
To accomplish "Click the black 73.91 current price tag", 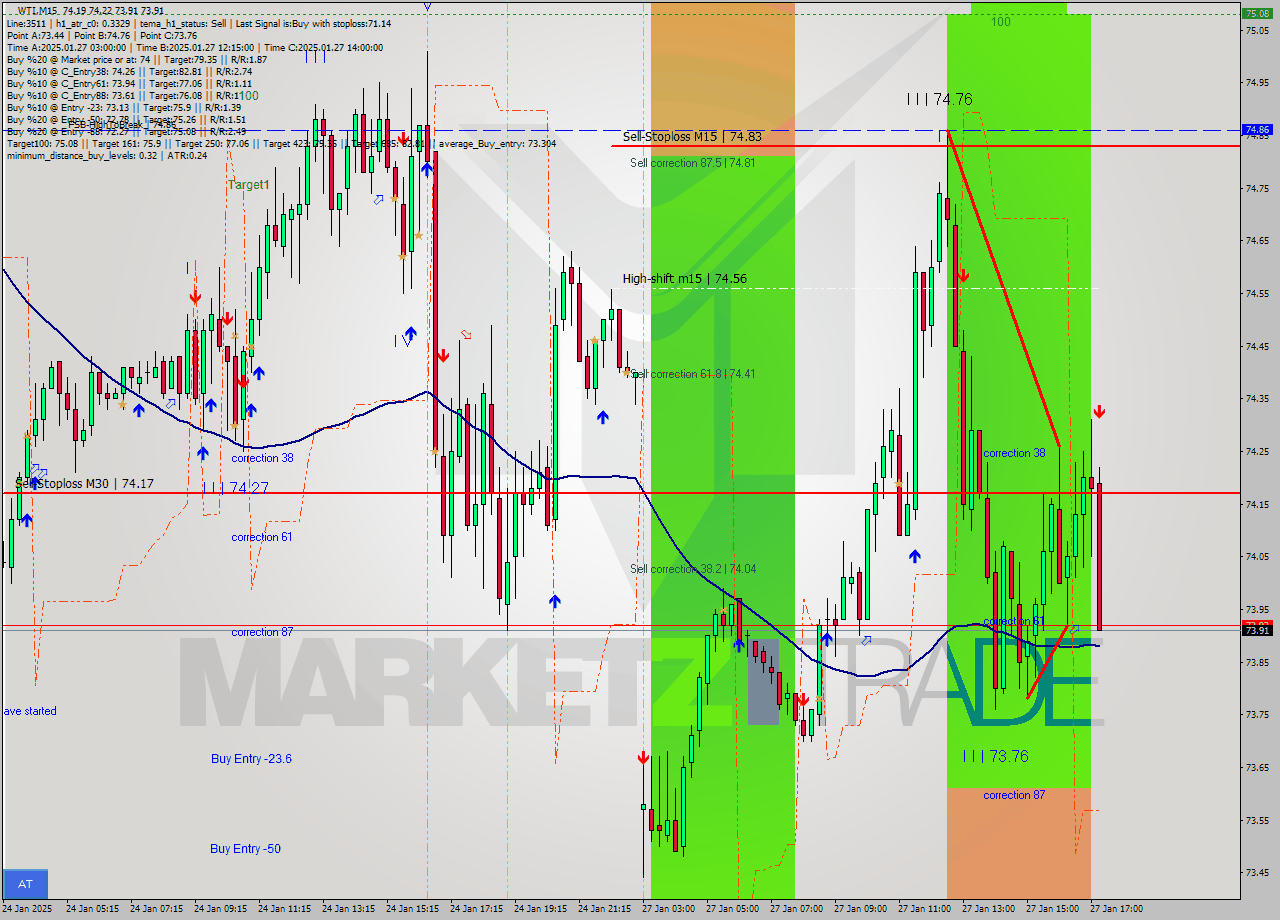I will [x=1257, y=630].
